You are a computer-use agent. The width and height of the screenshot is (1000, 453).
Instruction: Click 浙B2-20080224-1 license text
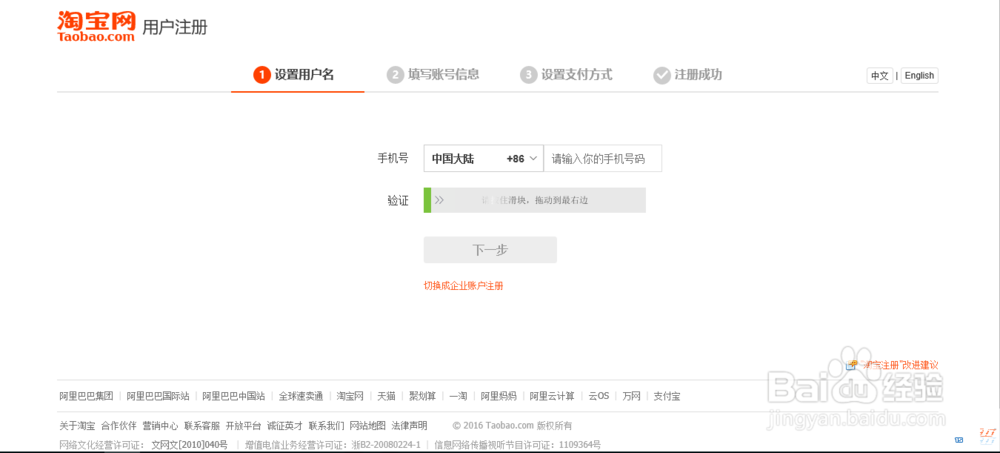[386, 445]
